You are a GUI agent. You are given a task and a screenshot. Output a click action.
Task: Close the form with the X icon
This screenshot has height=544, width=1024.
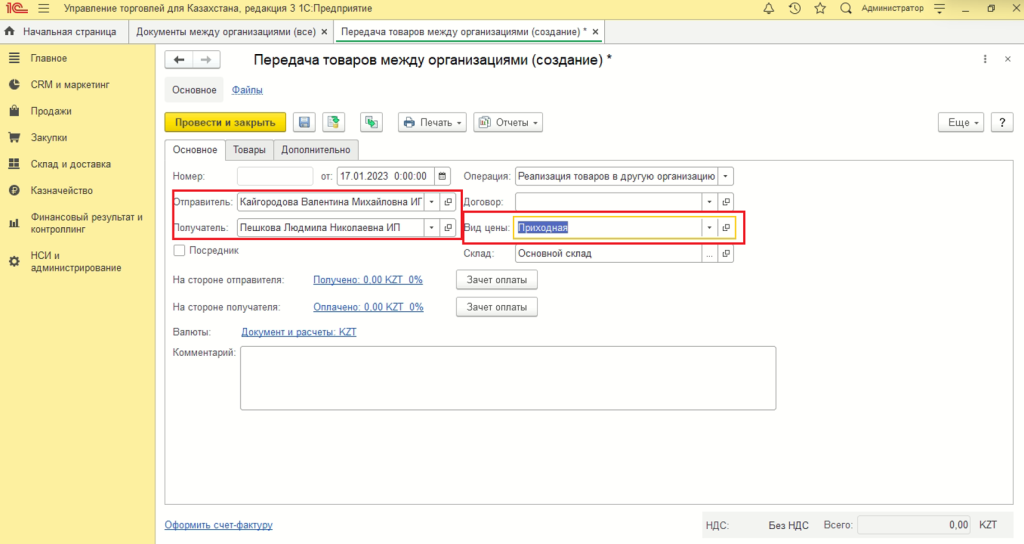(1007, 59)
